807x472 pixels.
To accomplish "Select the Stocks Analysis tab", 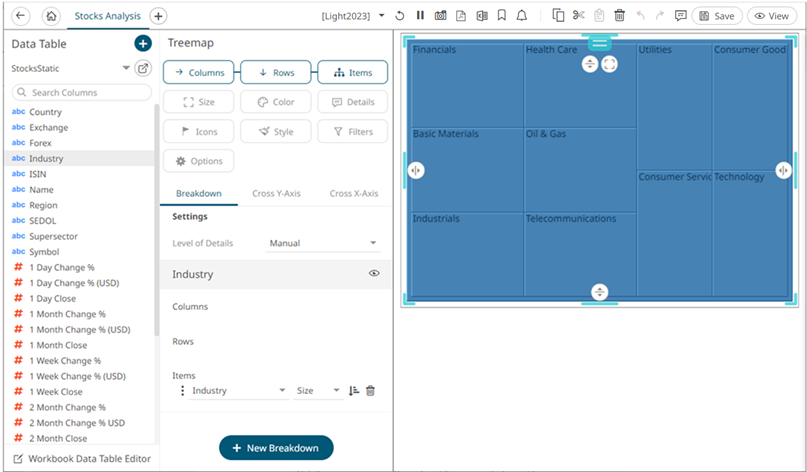I will point(108,16).
